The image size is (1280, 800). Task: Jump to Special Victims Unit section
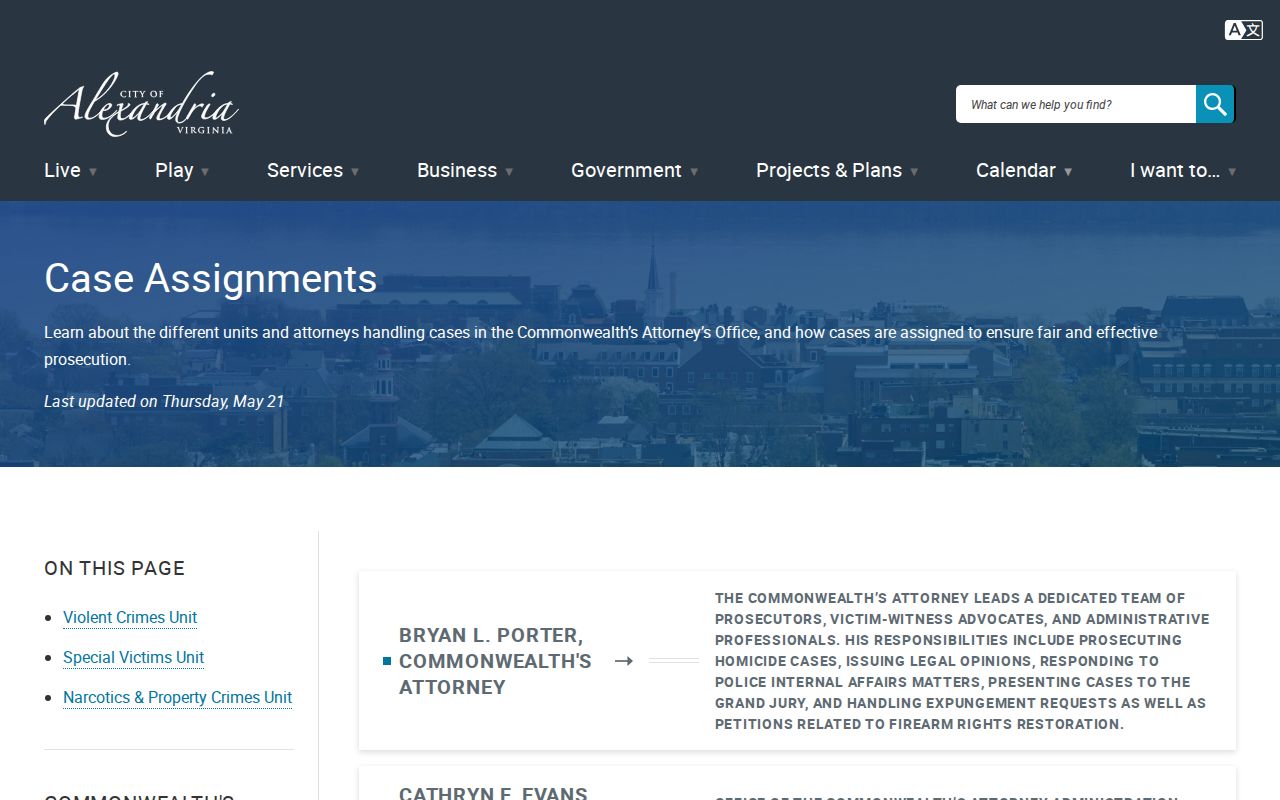133,657
